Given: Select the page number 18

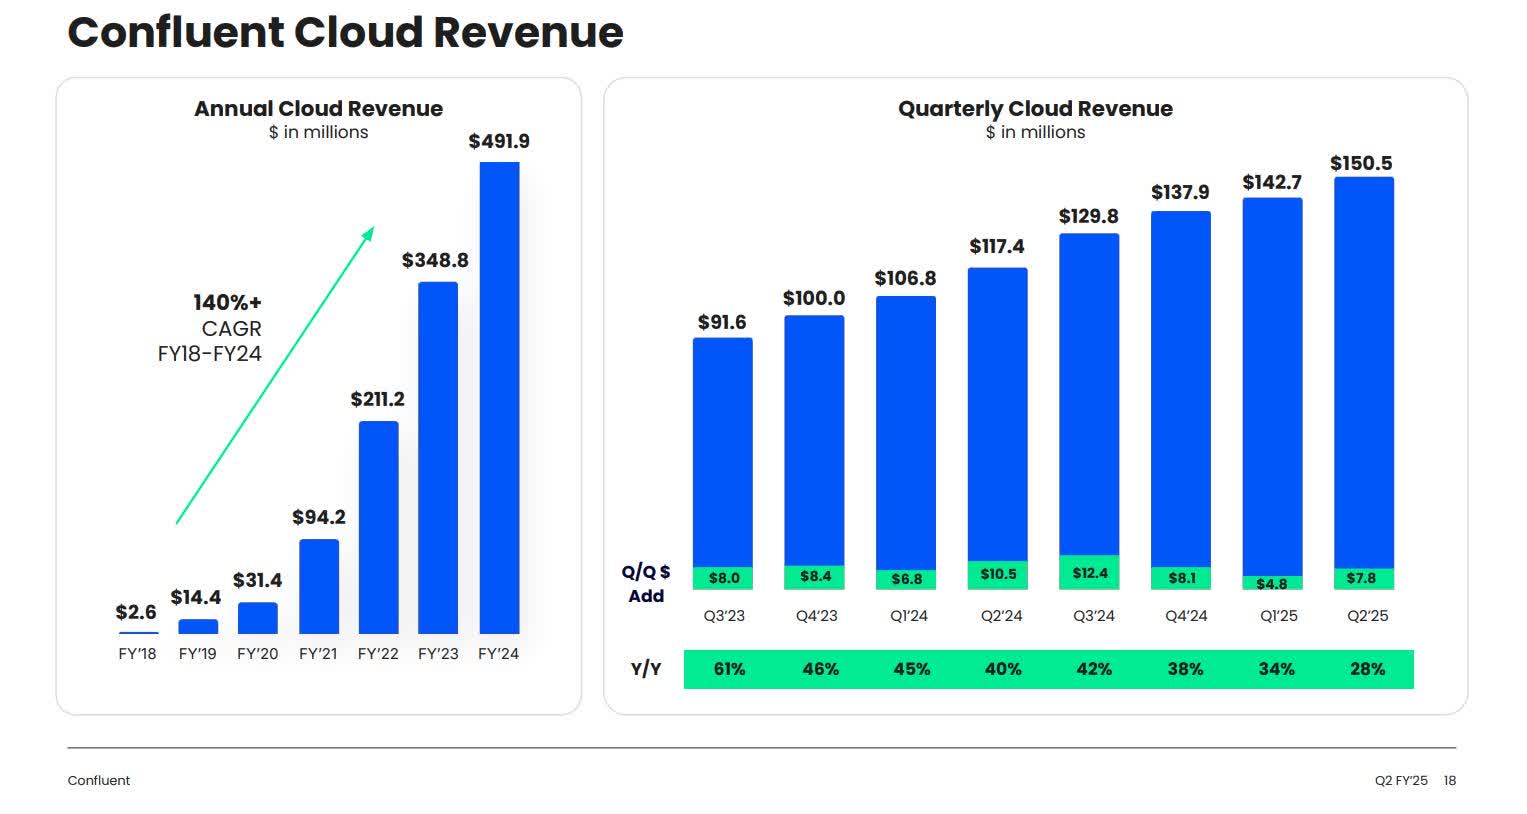Looking at the screenshot, I should tap(1450, 779).
